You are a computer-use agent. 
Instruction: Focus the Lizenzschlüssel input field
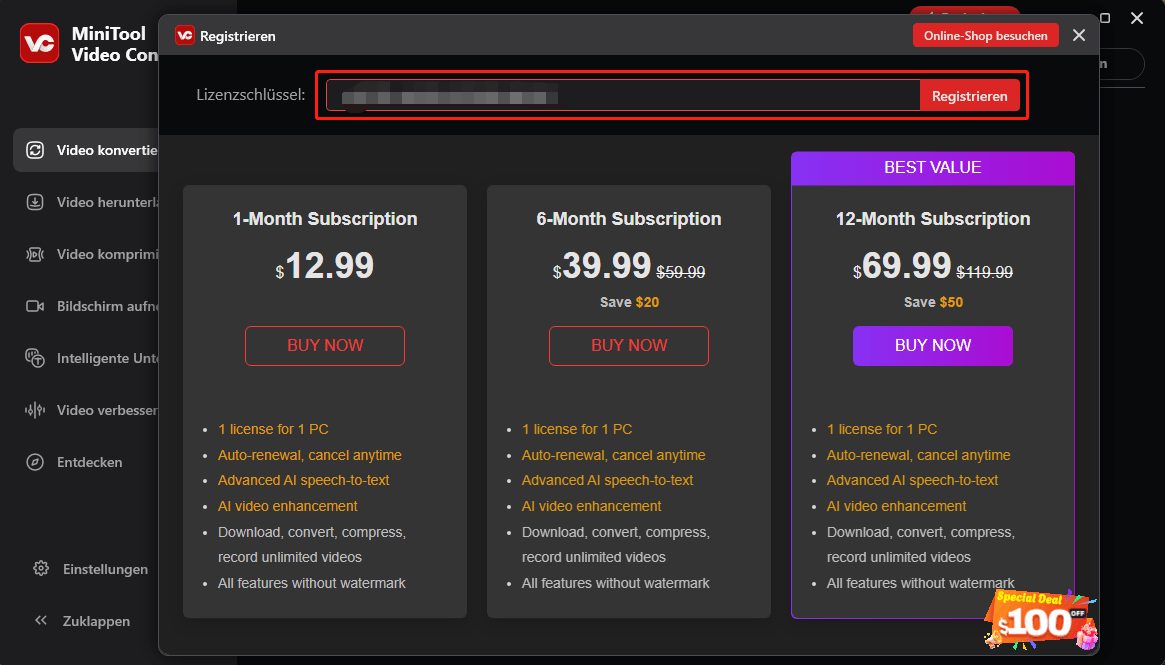(623, 96)
